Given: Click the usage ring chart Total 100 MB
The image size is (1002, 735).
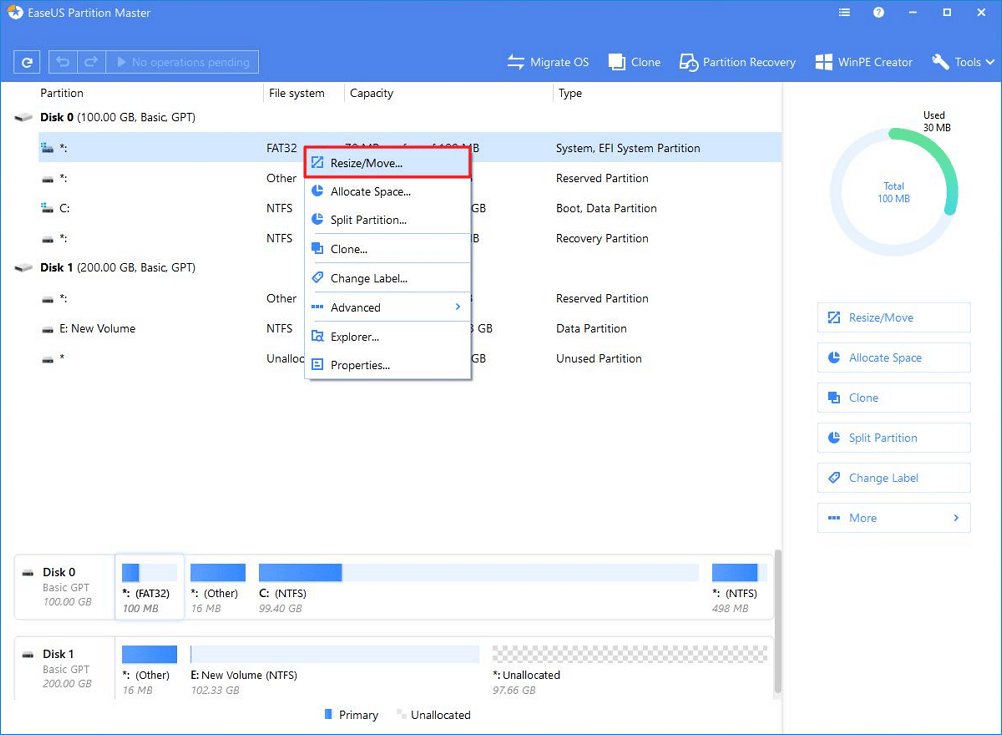Looking at the screenshot, I should [893, 192].
